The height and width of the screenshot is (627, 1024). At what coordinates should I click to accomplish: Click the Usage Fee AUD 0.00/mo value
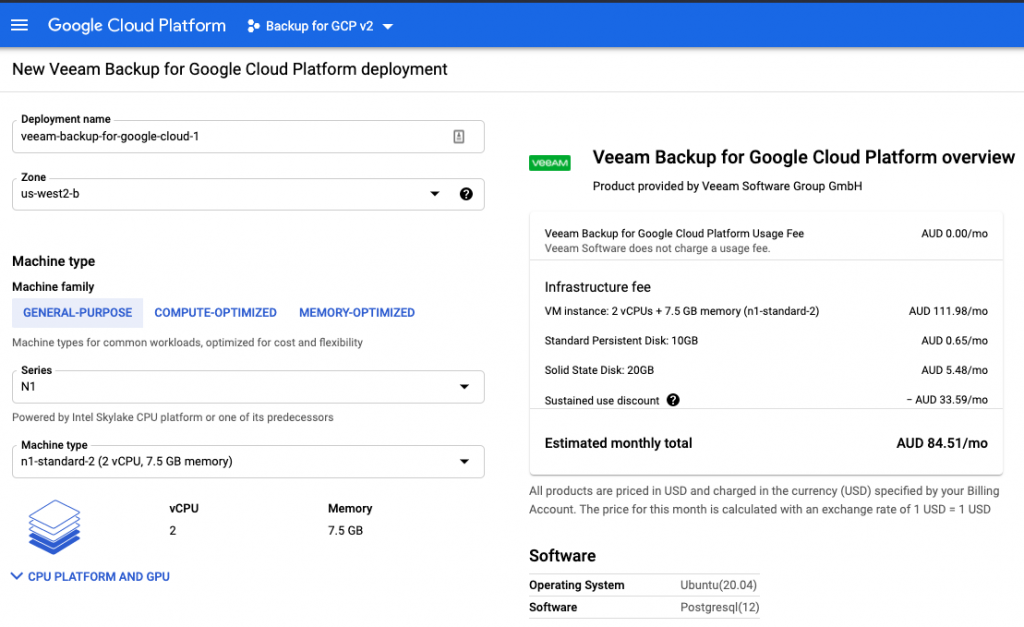(x=954, y=234)
